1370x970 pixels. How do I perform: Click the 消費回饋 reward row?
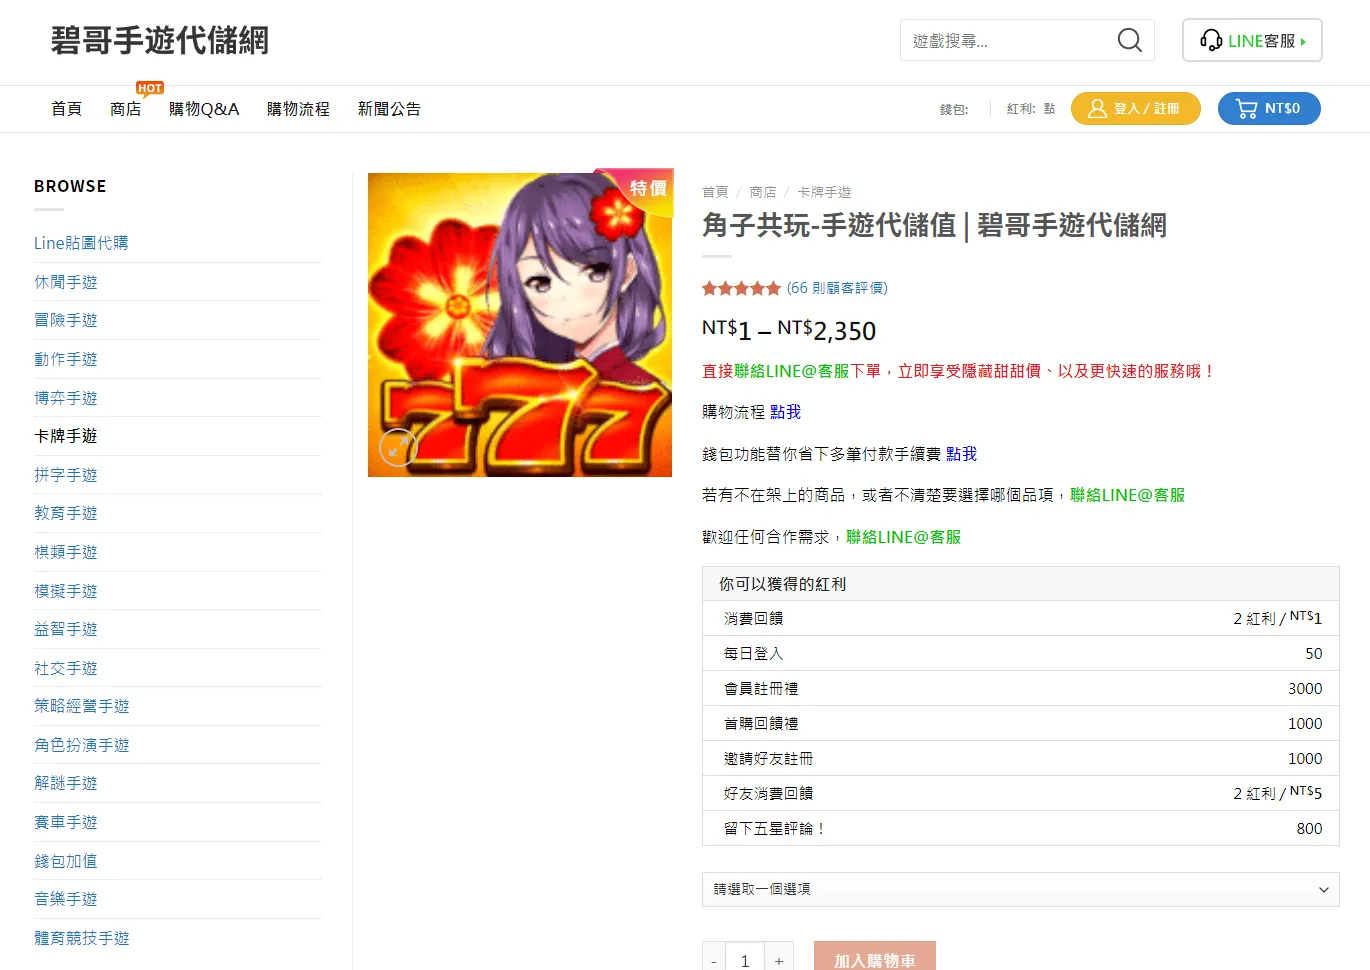(x=1020, y=618)
